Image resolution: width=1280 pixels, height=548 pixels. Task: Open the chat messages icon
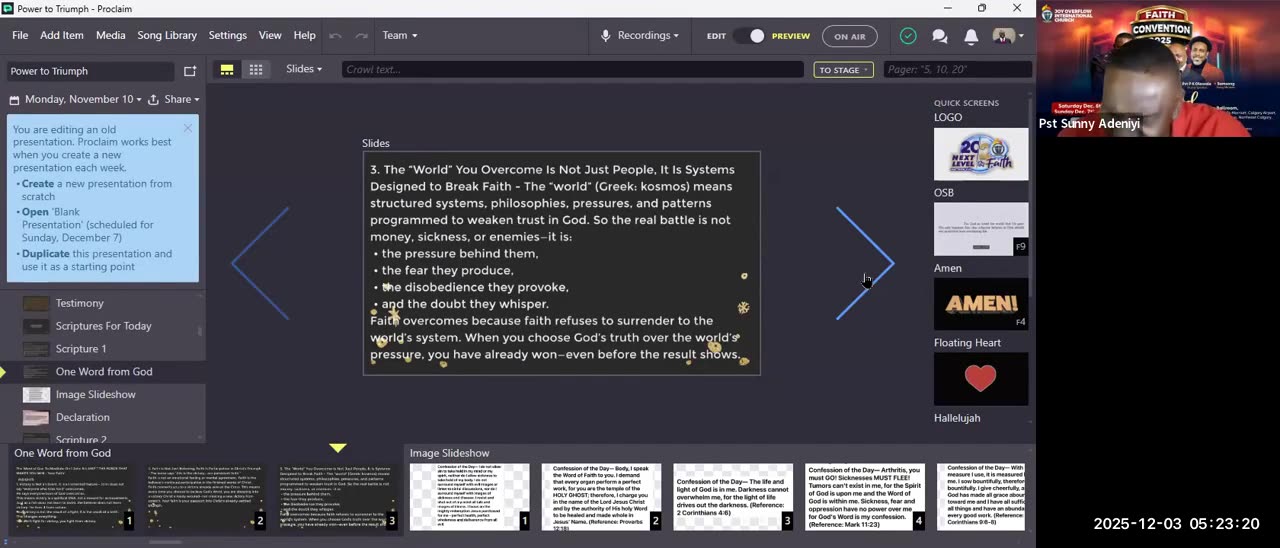coord(940,36)
